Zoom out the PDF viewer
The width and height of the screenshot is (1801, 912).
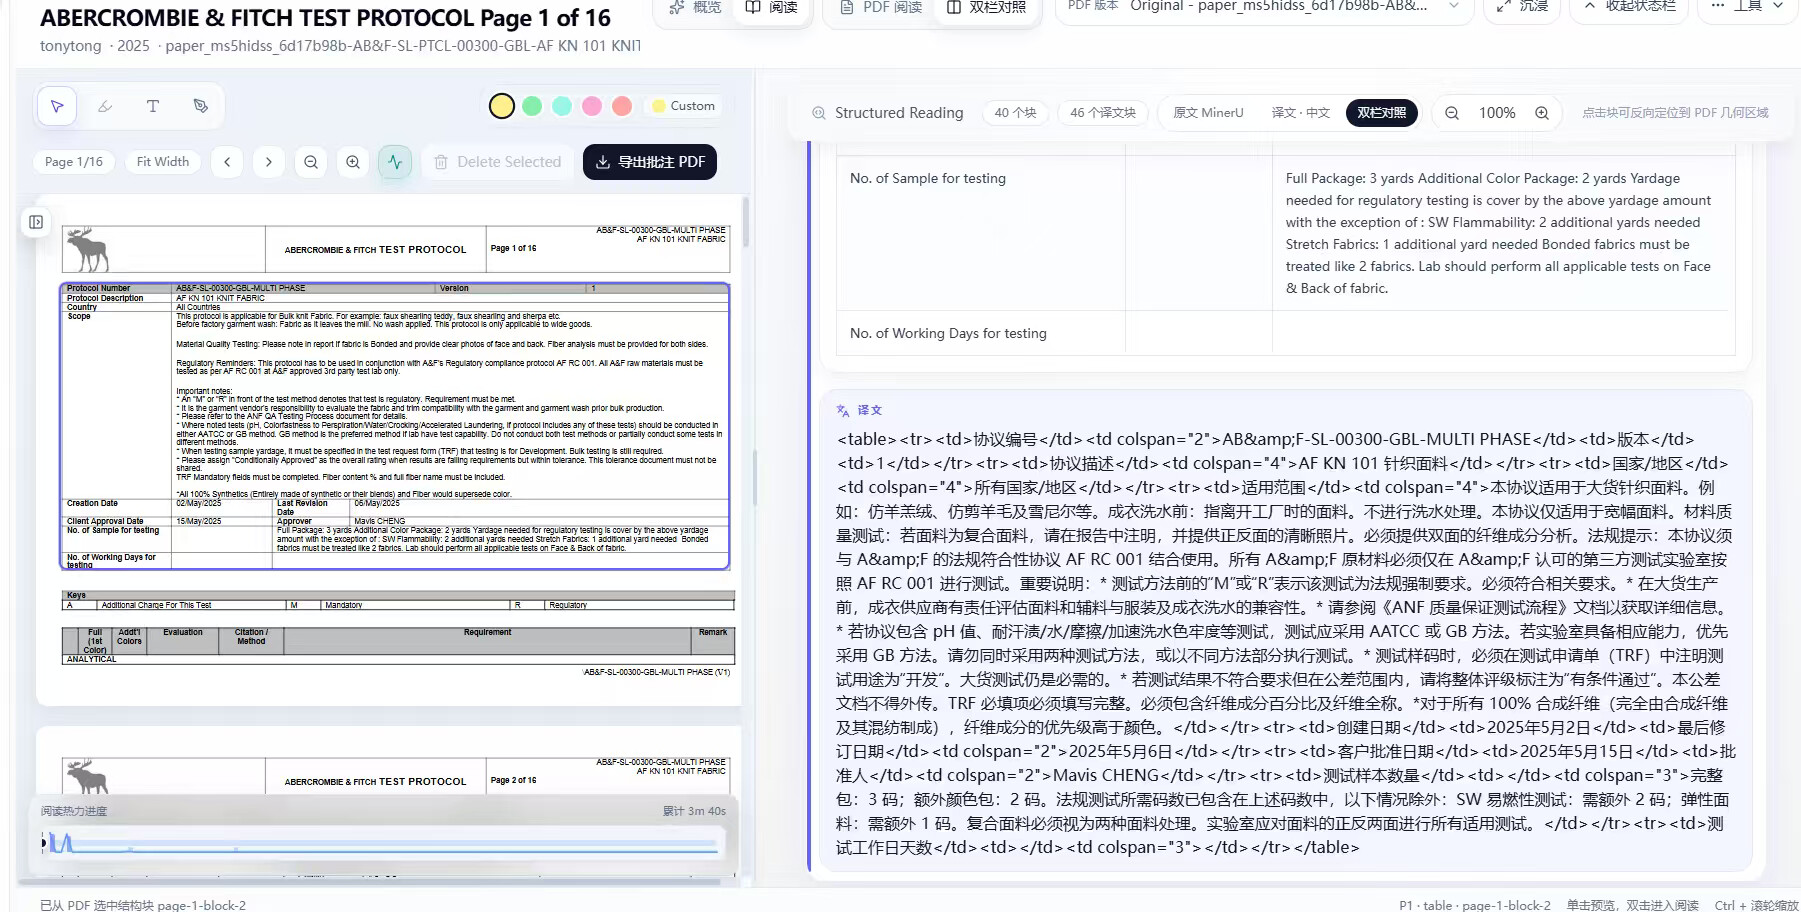pyautogui.click(x=311, y=162)
